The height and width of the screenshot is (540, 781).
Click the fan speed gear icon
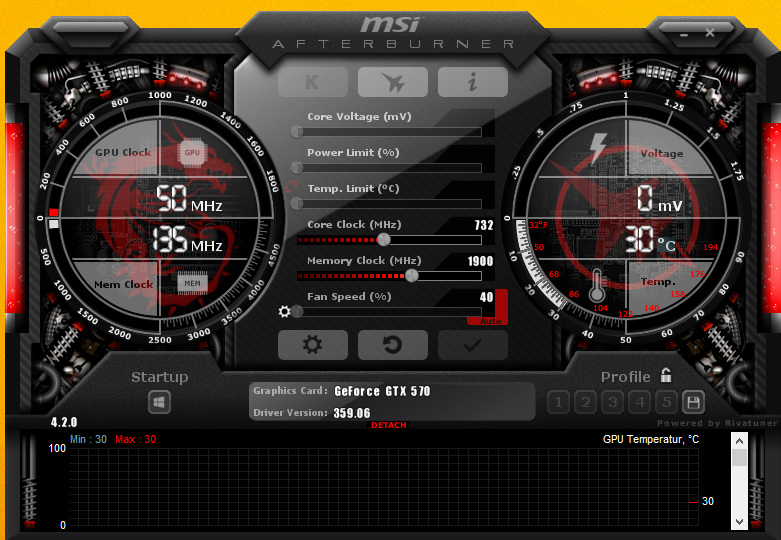(x=284, y=312)
